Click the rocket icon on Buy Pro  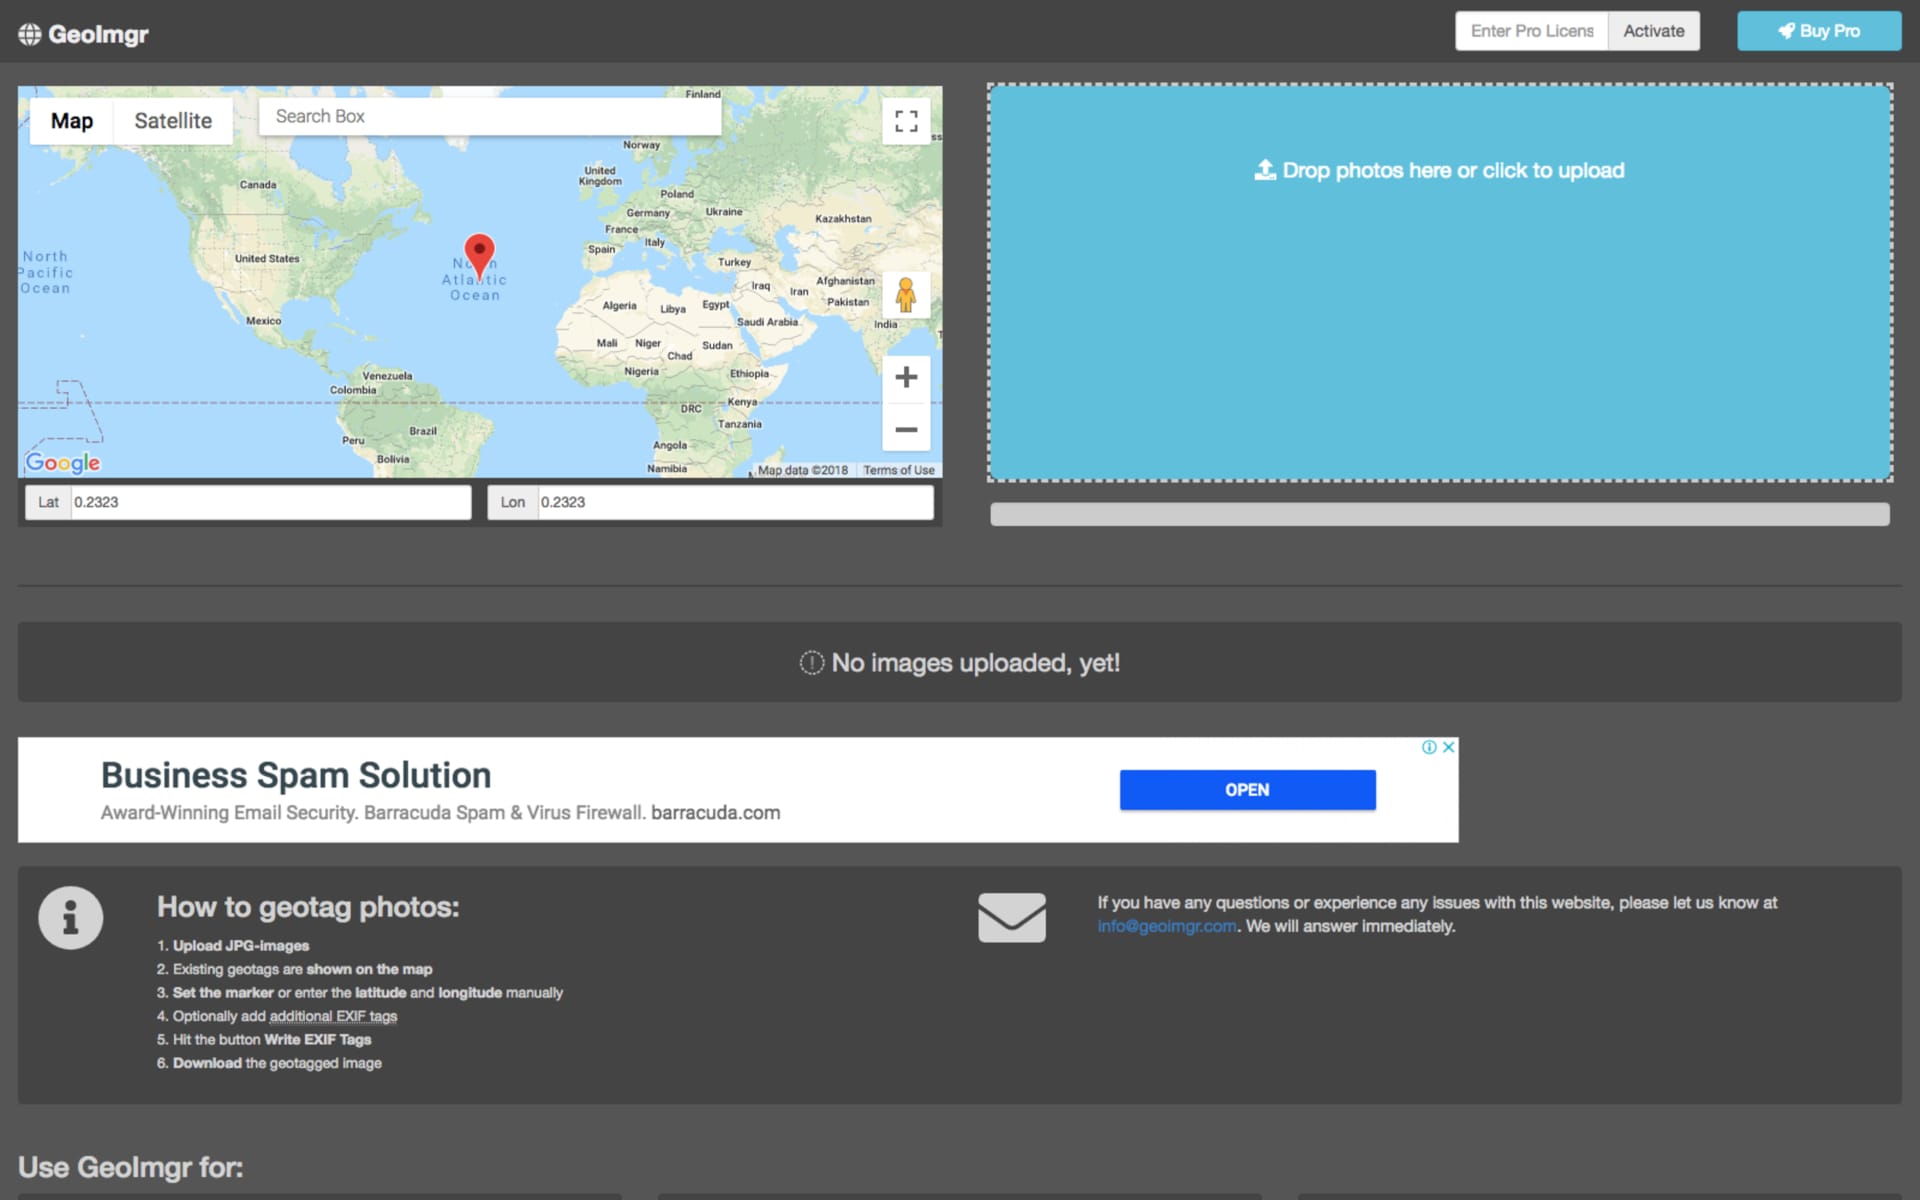click(x=1786, y=31)
